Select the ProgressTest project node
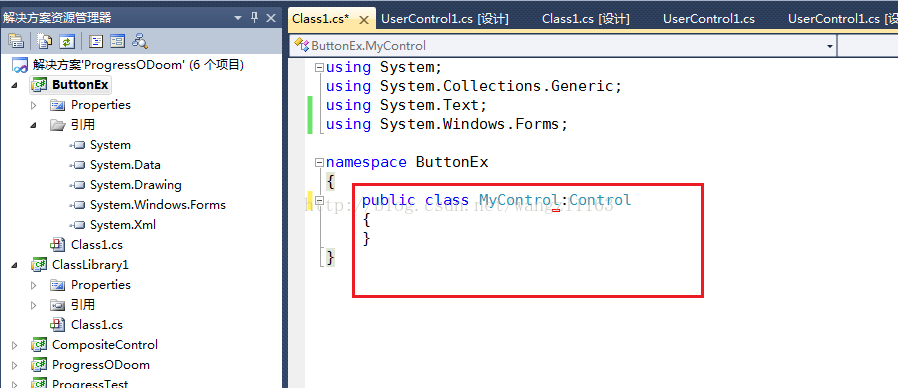 coord(90,383)
